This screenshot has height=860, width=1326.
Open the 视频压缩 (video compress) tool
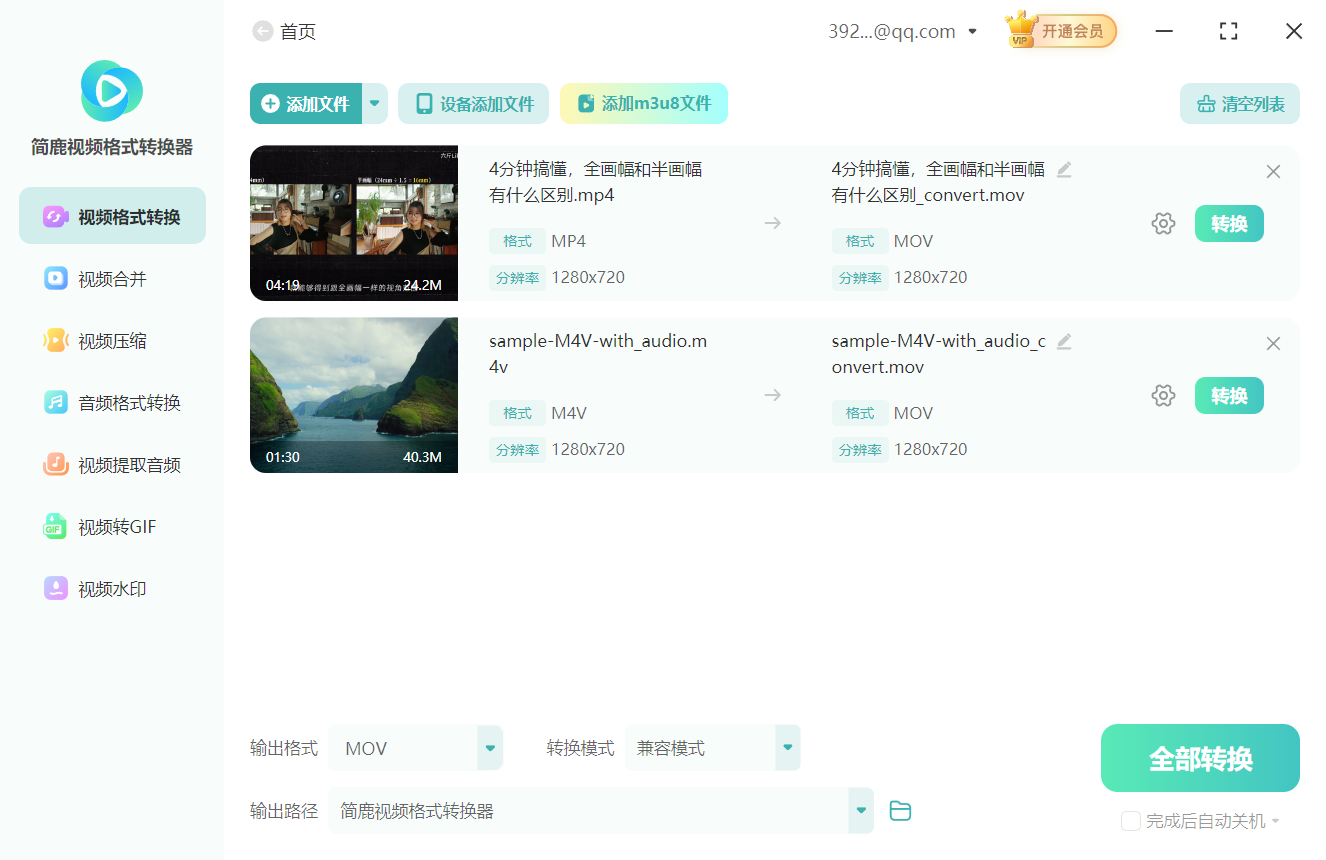pyautogui.click(x=111, y=340)
